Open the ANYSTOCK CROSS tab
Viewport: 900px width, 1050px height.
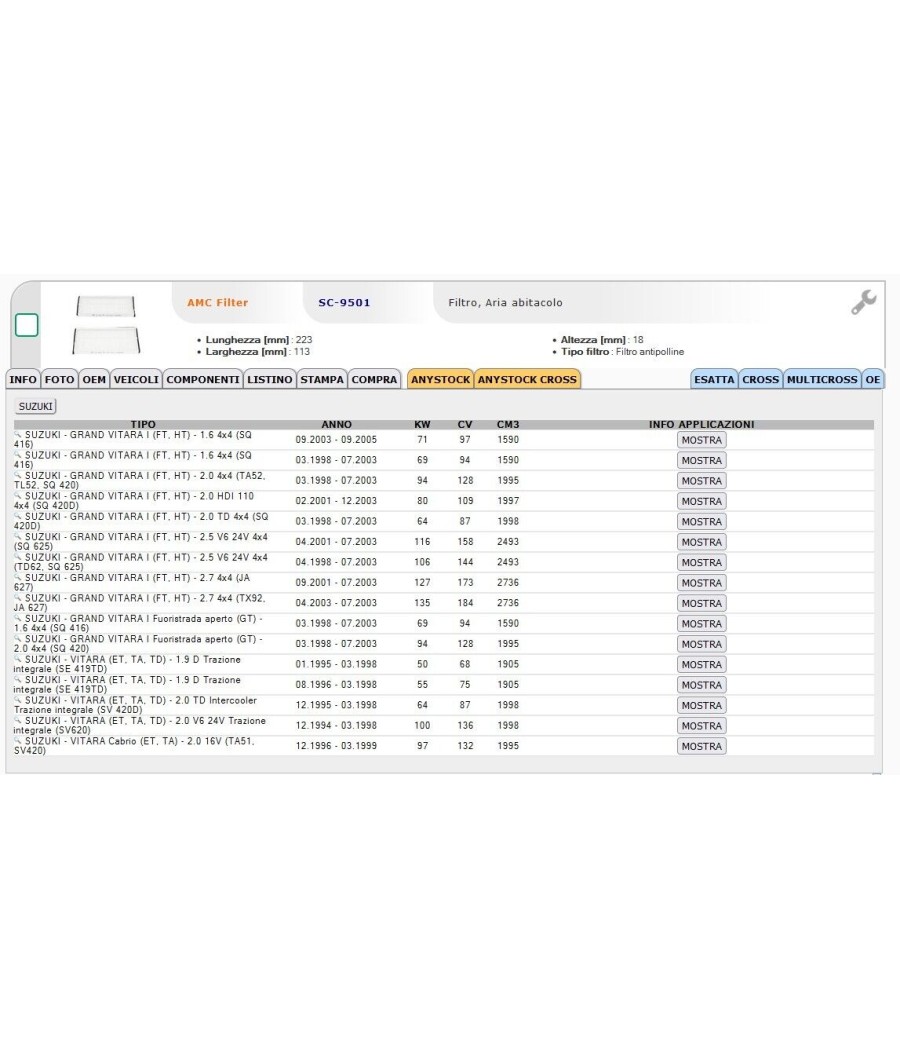coord(527,380)
